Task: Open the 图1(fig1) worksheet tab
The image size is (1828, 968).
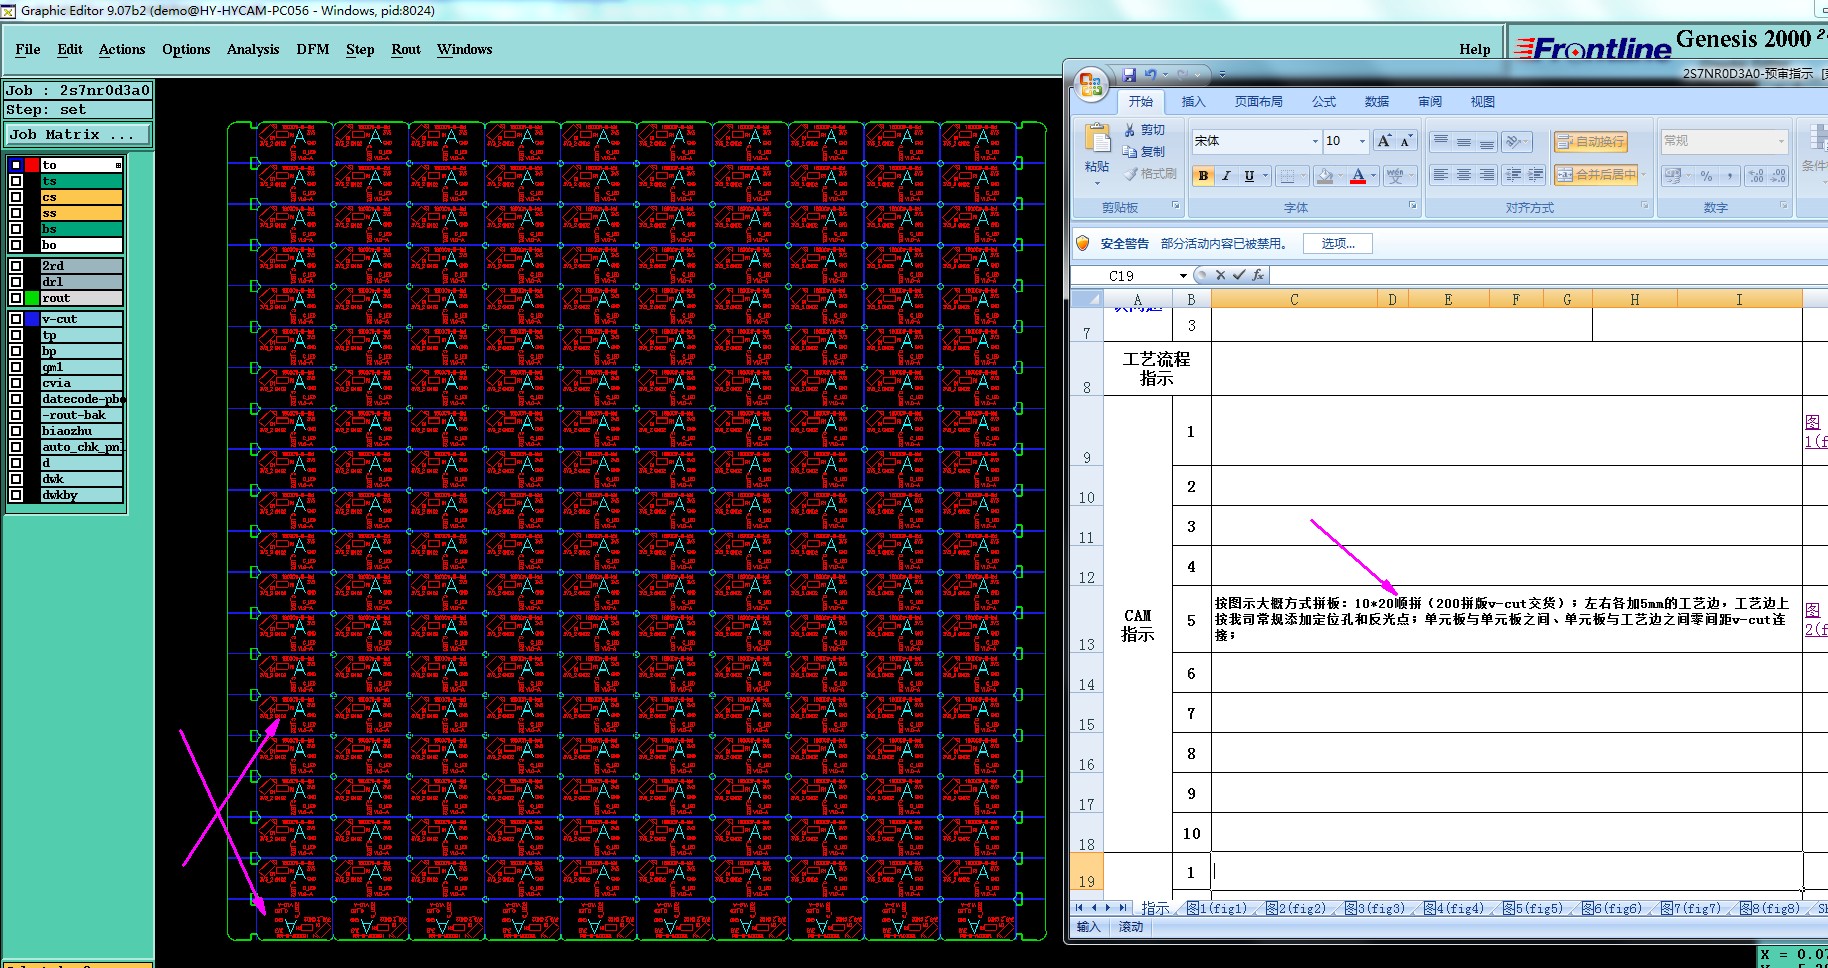Action: (1217, 908)
